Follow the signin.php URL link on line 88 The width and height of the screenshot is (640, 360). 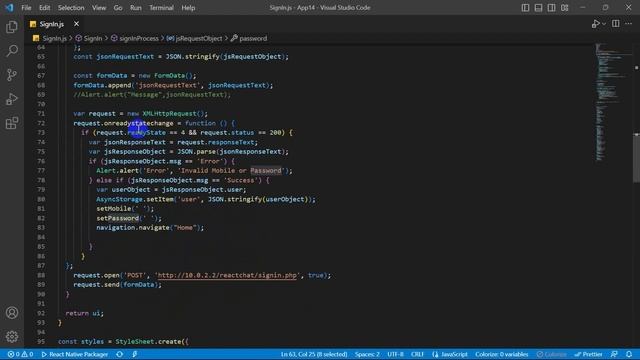click(227, 276)
